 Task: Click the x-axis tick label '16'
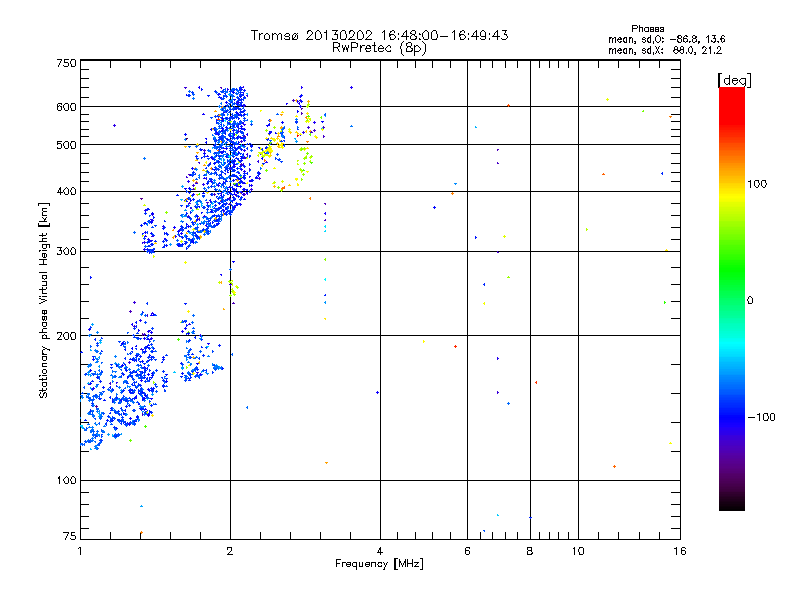tap(680, 551)
